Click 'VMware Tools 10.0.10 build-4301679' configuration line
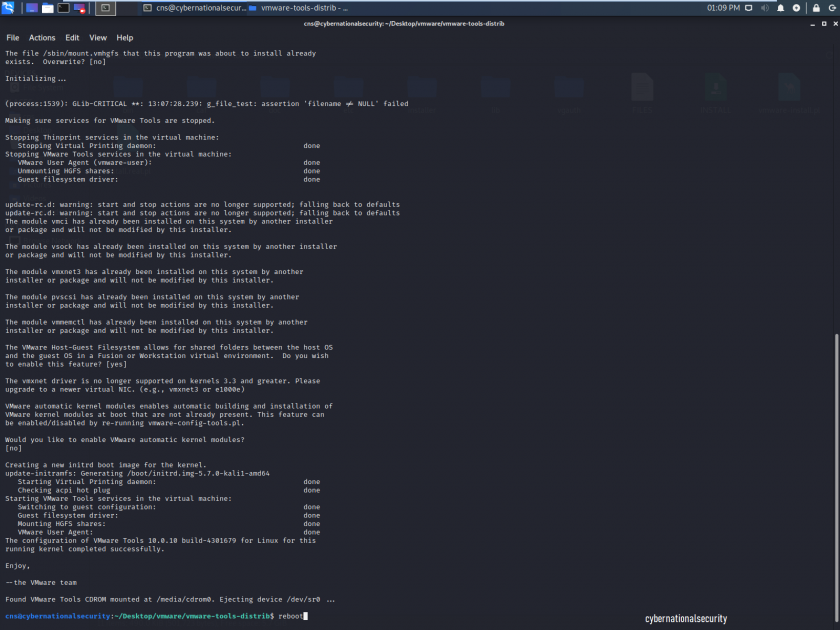This screenshot has height=630, width=840. [x=160, y=541]
